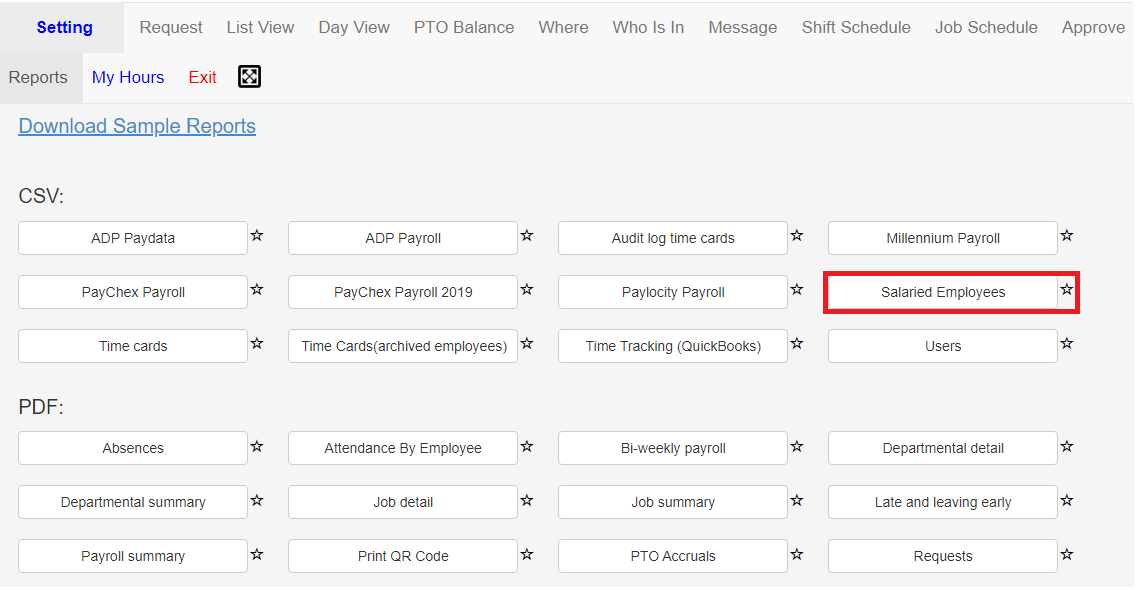Go to the My Hours link
The height and width of the screenshot is (590, 1140).
[128, 77]
